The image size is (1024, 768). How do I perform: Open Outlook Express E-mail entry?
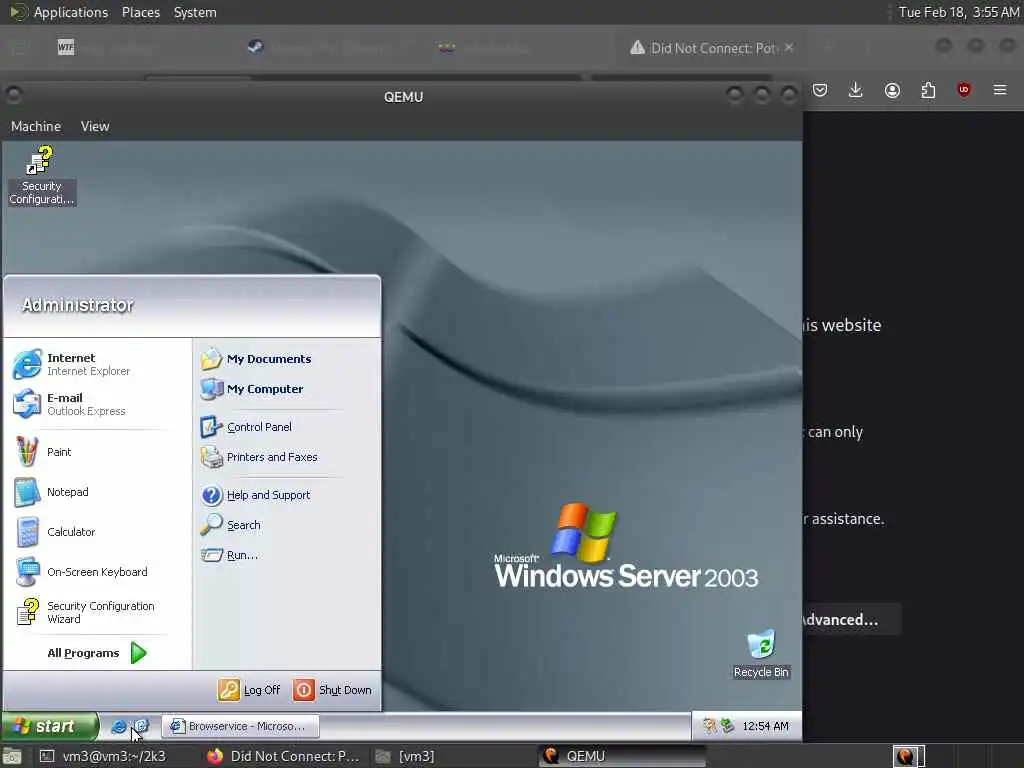click(98, 404)
